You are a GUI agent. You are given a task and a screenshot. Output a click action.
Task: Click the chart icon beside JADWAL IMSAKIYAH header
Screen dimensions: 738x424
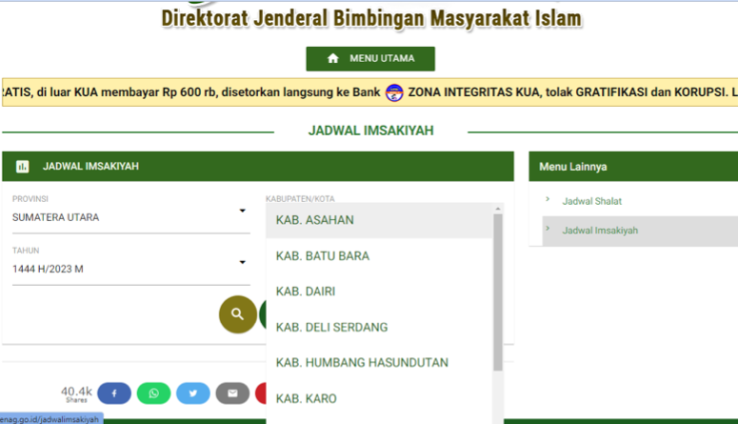point(22,167)
